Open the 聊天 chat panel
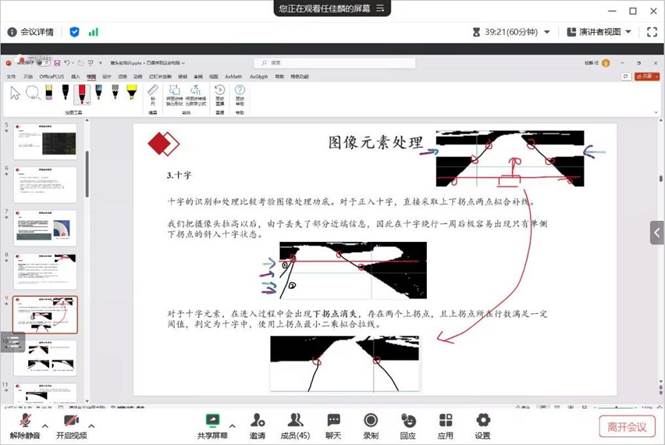Viewport: 665px width, 445px height. (333, 424)
